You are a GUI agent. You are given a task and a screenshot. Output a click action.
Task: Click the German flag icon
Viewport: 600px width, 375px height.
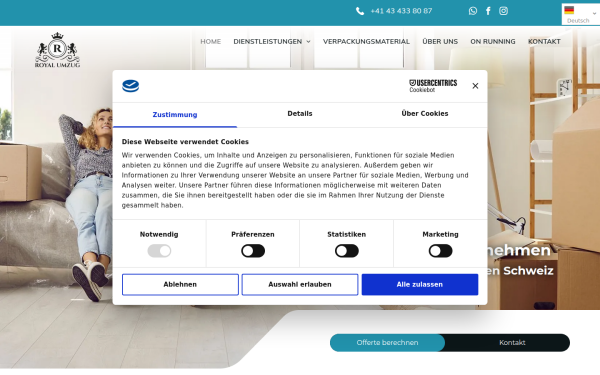pos(569,10)
